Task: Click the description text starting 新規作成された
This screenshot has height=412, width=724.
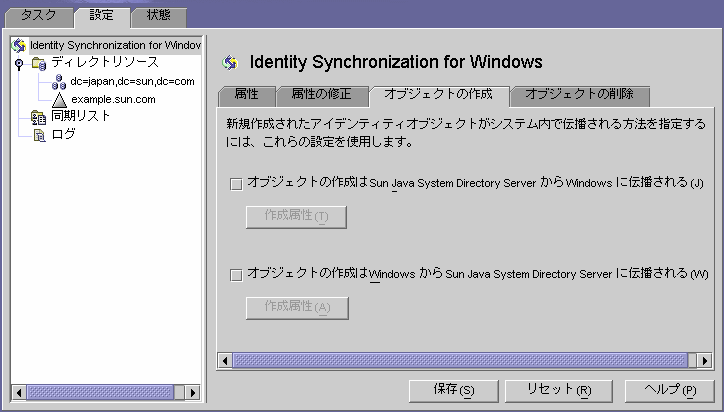Action: tap(465, 133)
